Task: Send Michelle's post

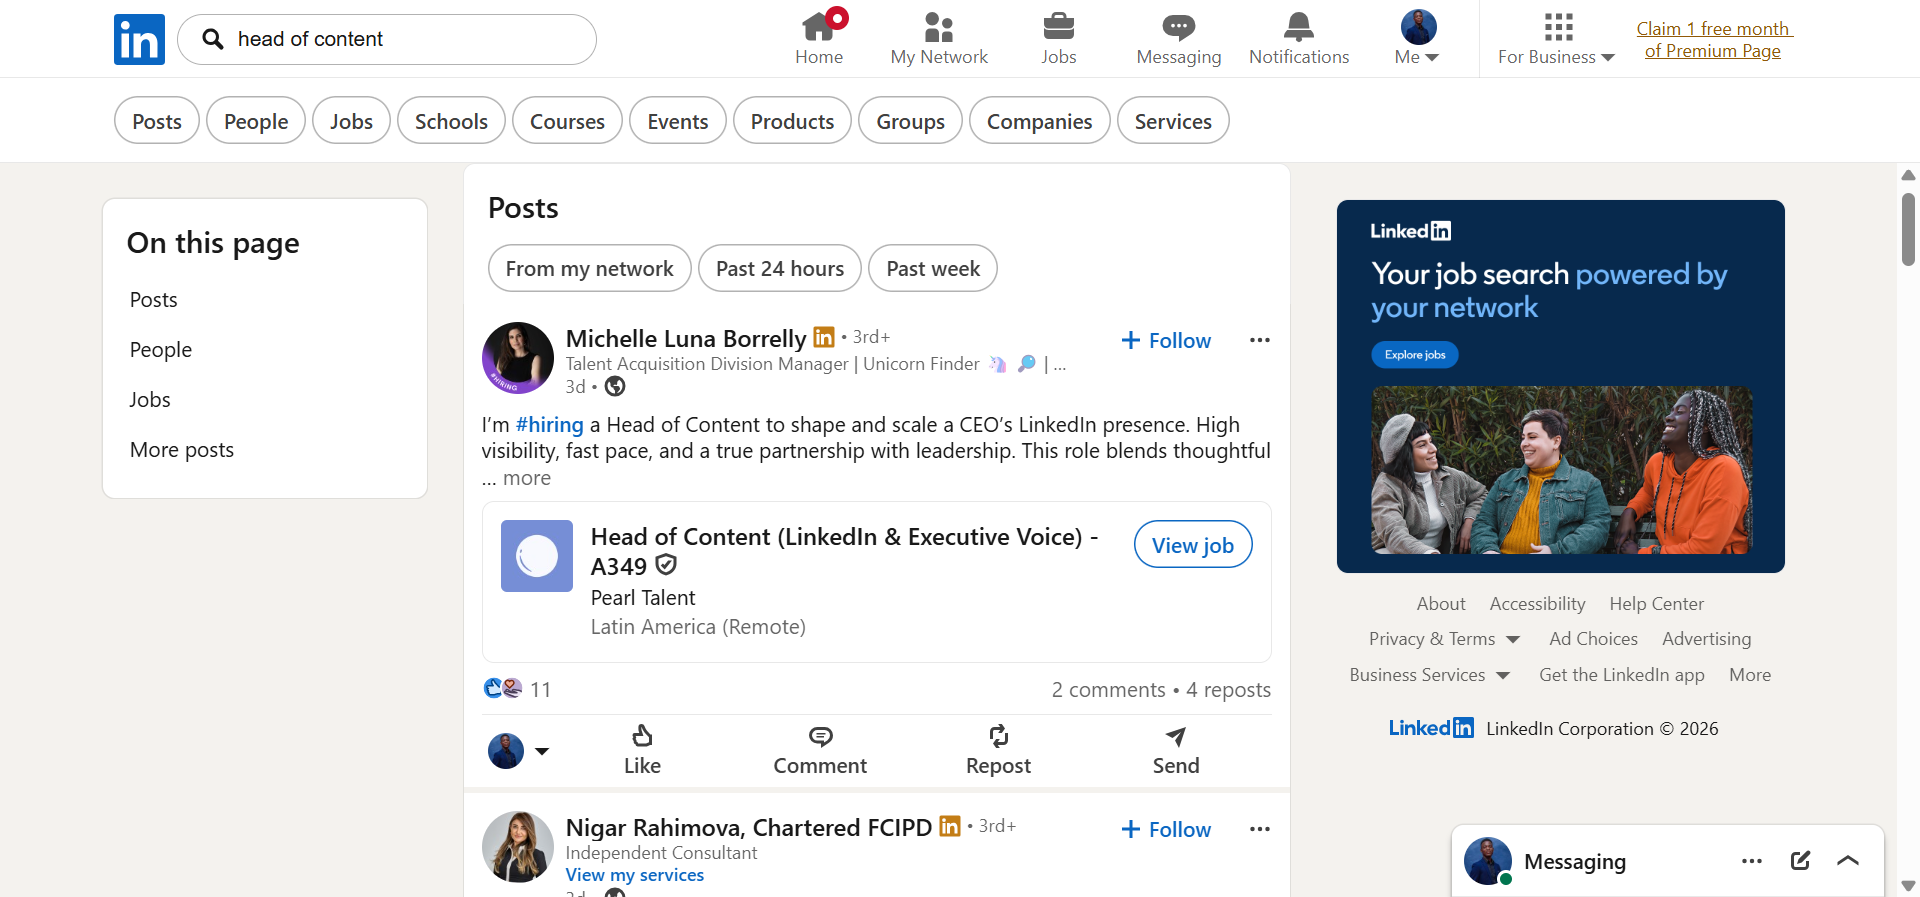Action: pos(1176,751)
